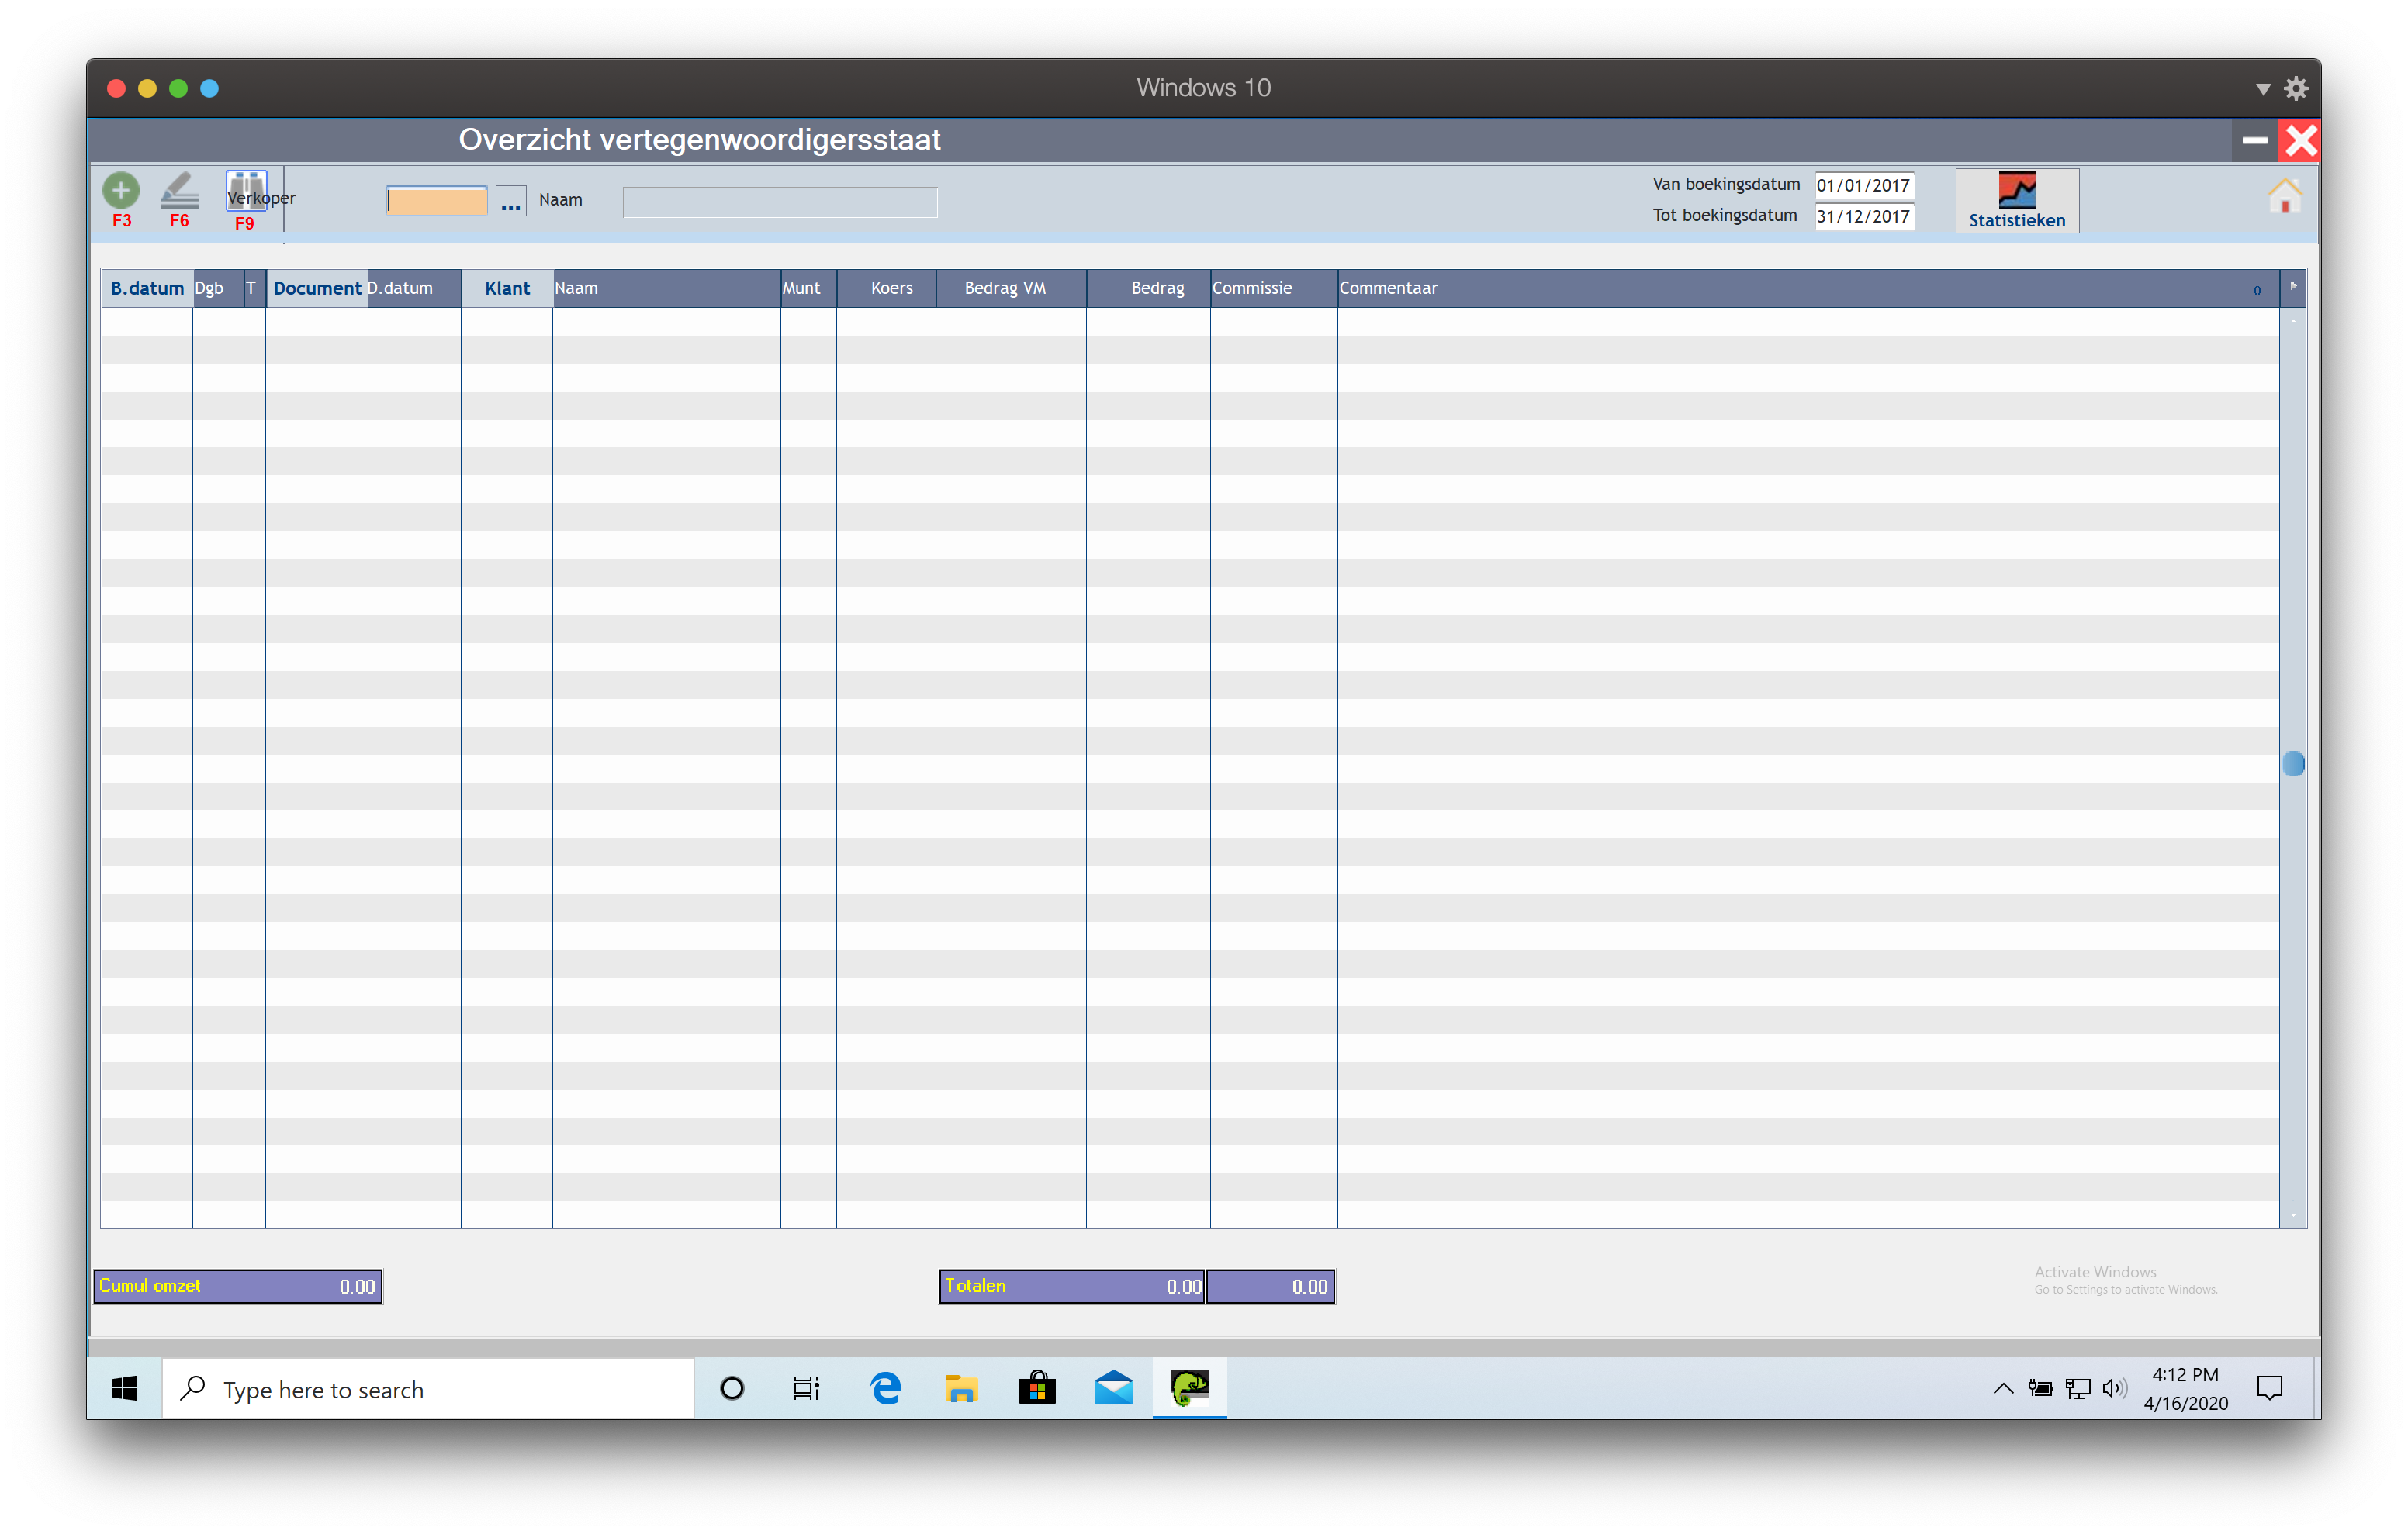Click the F6 eraser icon
Screen dimensions: 2408x1534
pos(180,190)
